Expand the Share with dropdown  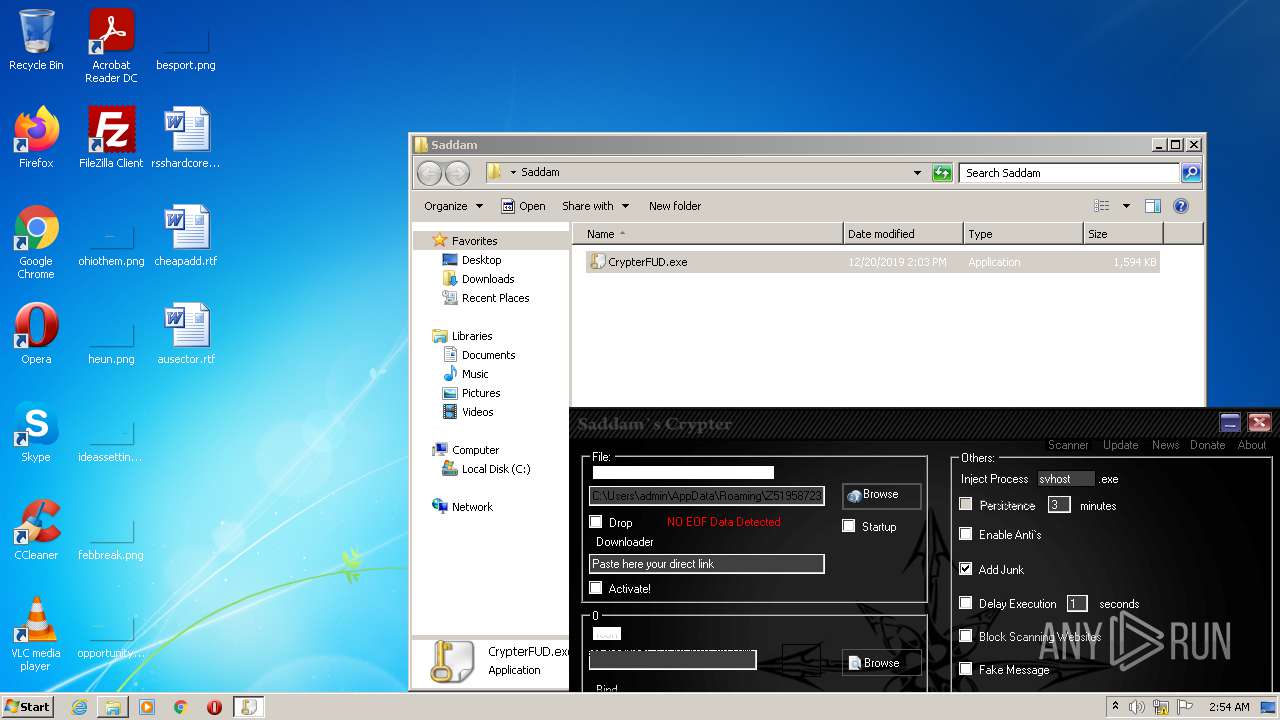(x=595, y=206)
